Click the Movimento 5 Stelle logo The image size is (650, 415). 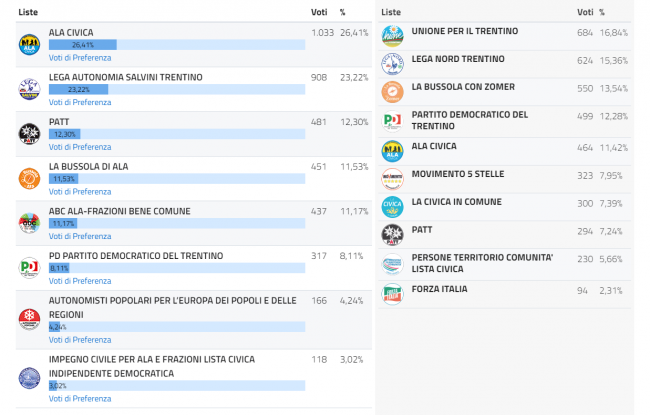[x=392, y=179]
